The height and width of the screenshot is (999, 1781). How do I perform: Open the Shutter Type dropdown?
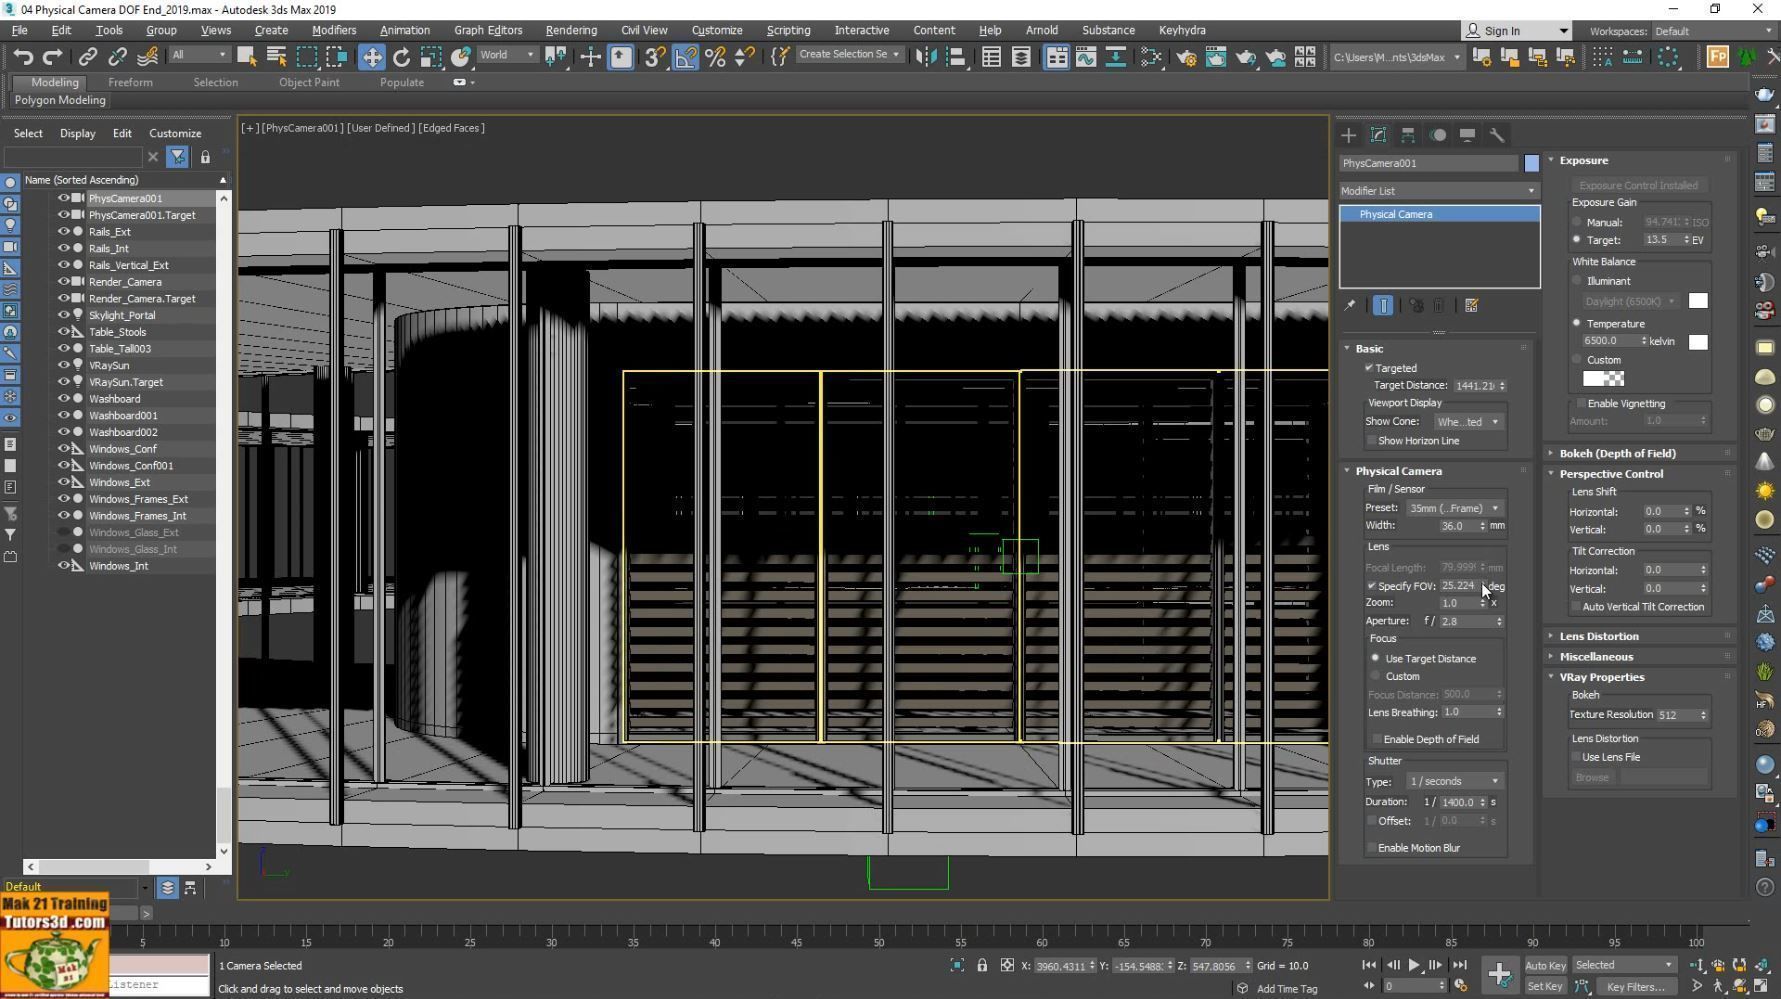point(1454,781)
